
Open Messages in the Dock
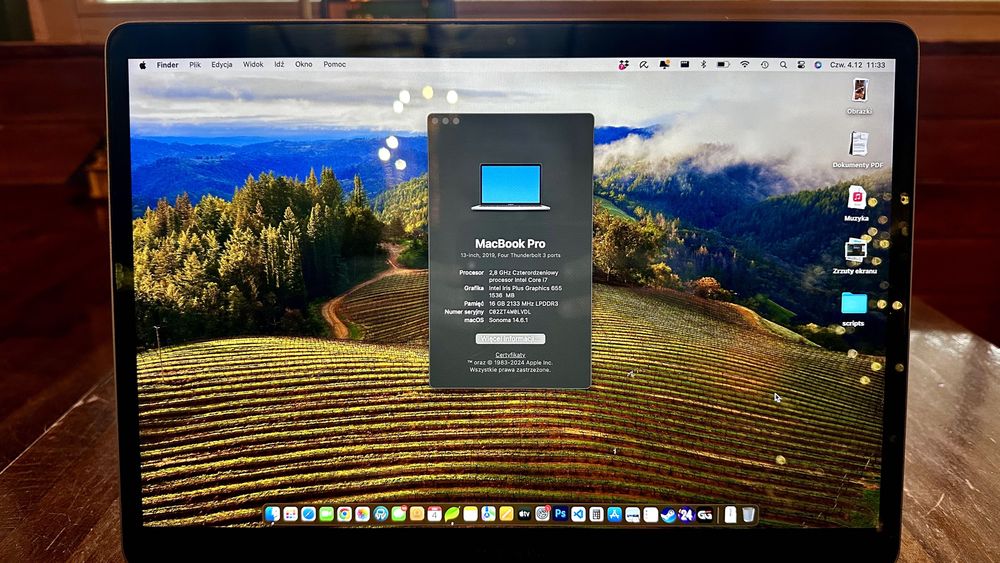399,513
